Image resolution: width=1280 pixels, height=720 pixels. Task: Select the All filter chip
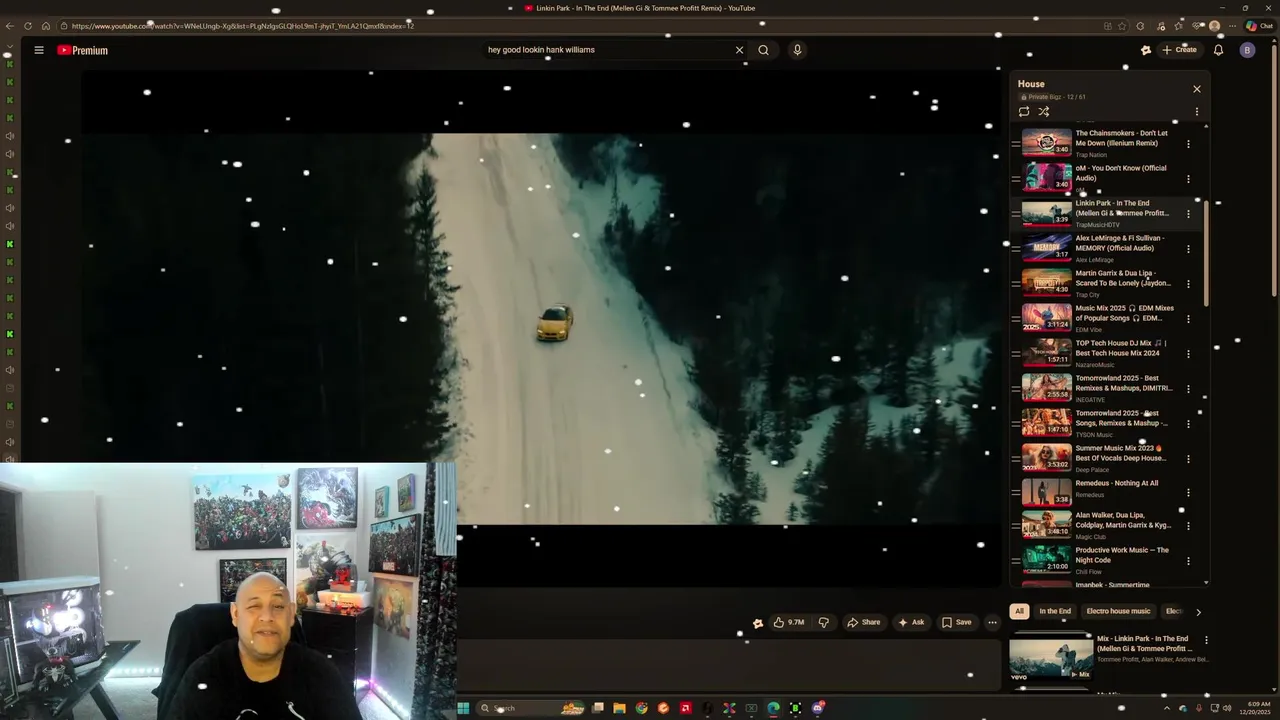pyautogui.click(x=1019, y=611)
